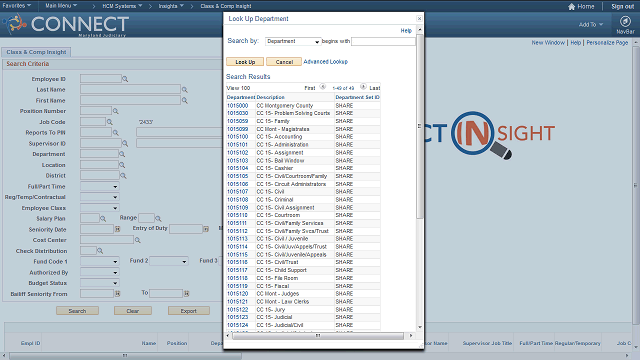
Task: Open lookup icon next to Department field
Action: (x=122, y=154)
